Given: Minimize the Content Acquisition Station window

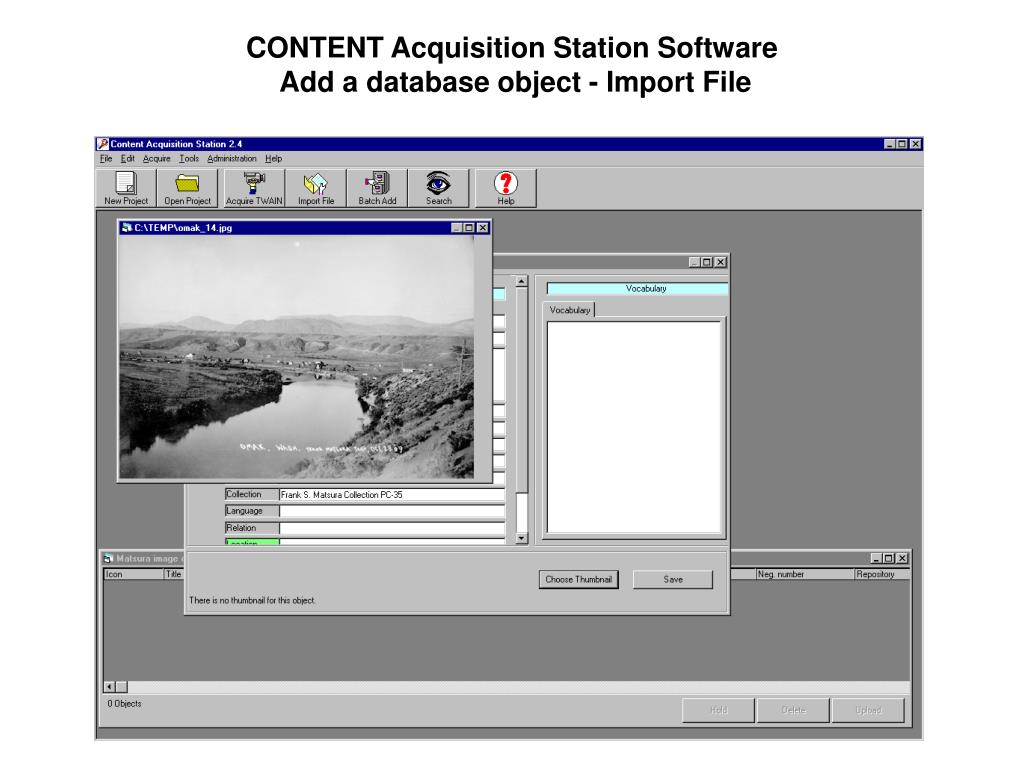Looking at the screenshot, I should pyautogui.click(x=890, y=144).
